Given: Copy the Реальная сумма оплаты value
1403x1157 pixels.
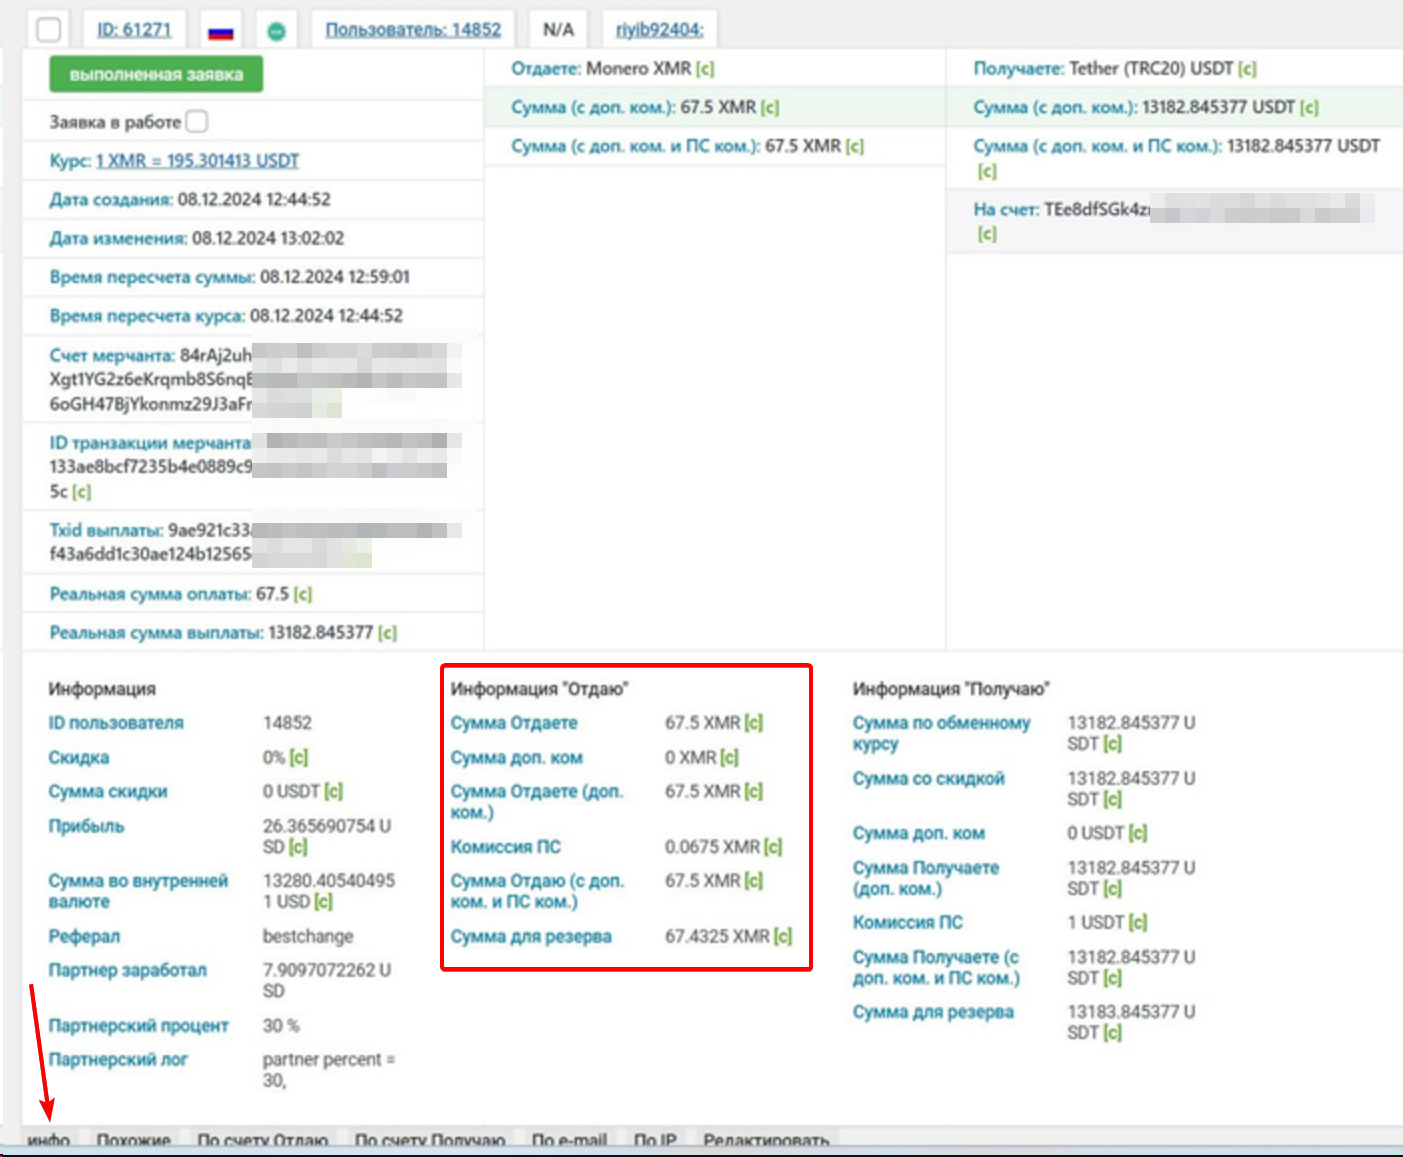Looking at the screenshot, I should pos(303,595).
